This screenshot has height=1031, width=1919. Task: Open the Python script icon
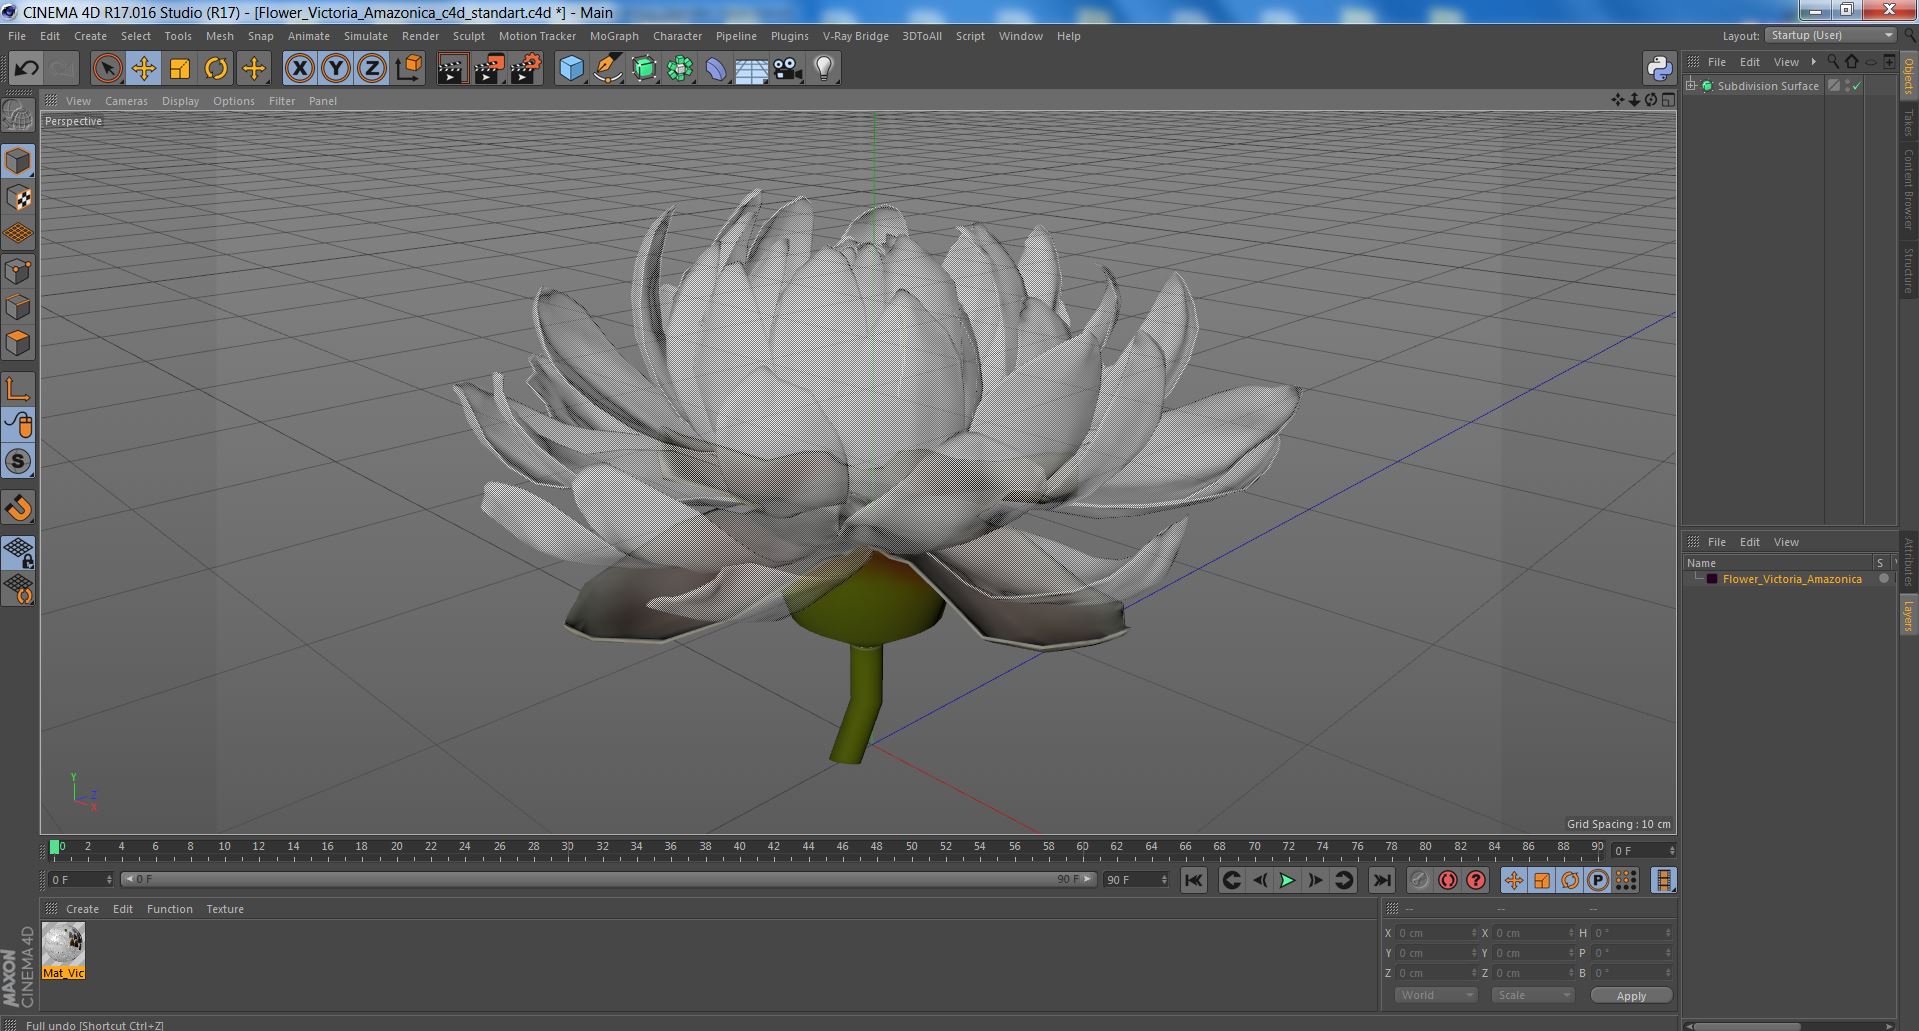[1659, 68]
